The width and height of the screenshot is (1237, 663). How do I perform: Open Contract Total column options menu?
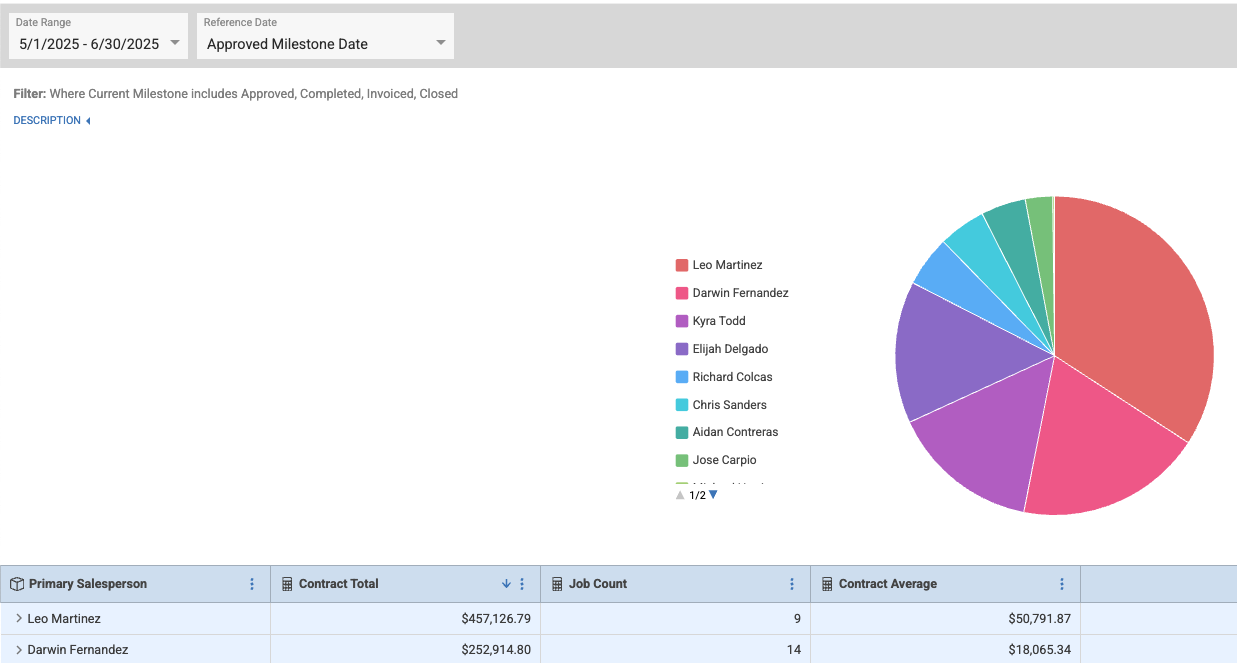click(x=522, y=584)
